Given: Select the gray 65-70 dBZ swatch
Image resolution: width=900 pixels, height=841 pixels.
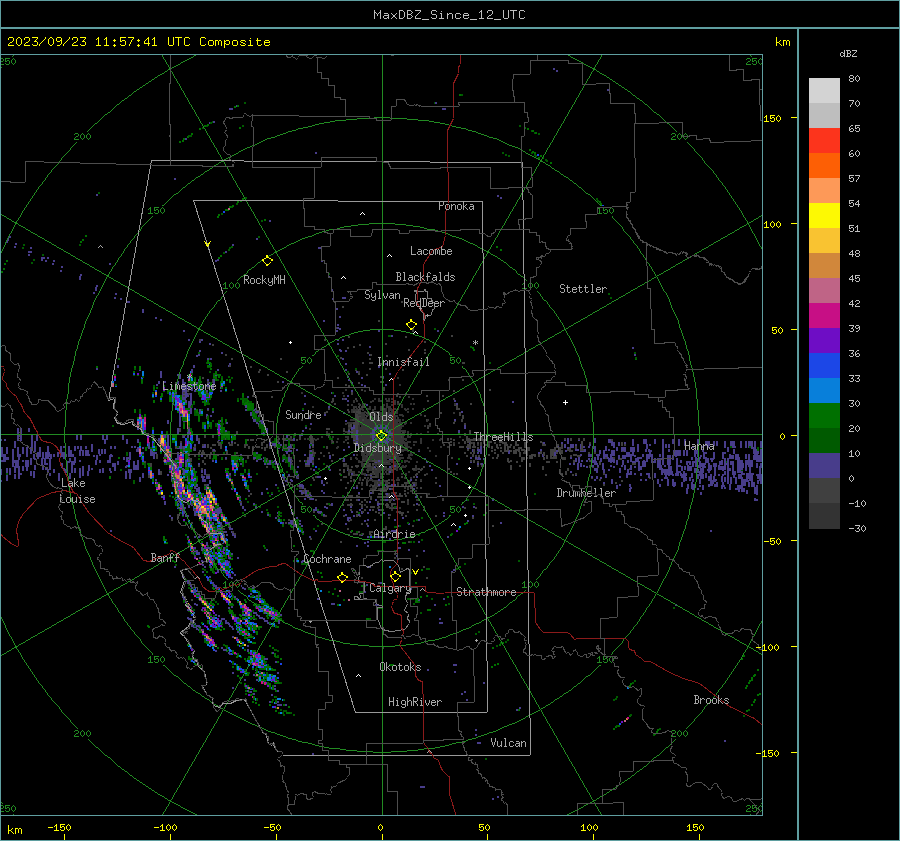Looking at the screenshot, I should point(824,116).
